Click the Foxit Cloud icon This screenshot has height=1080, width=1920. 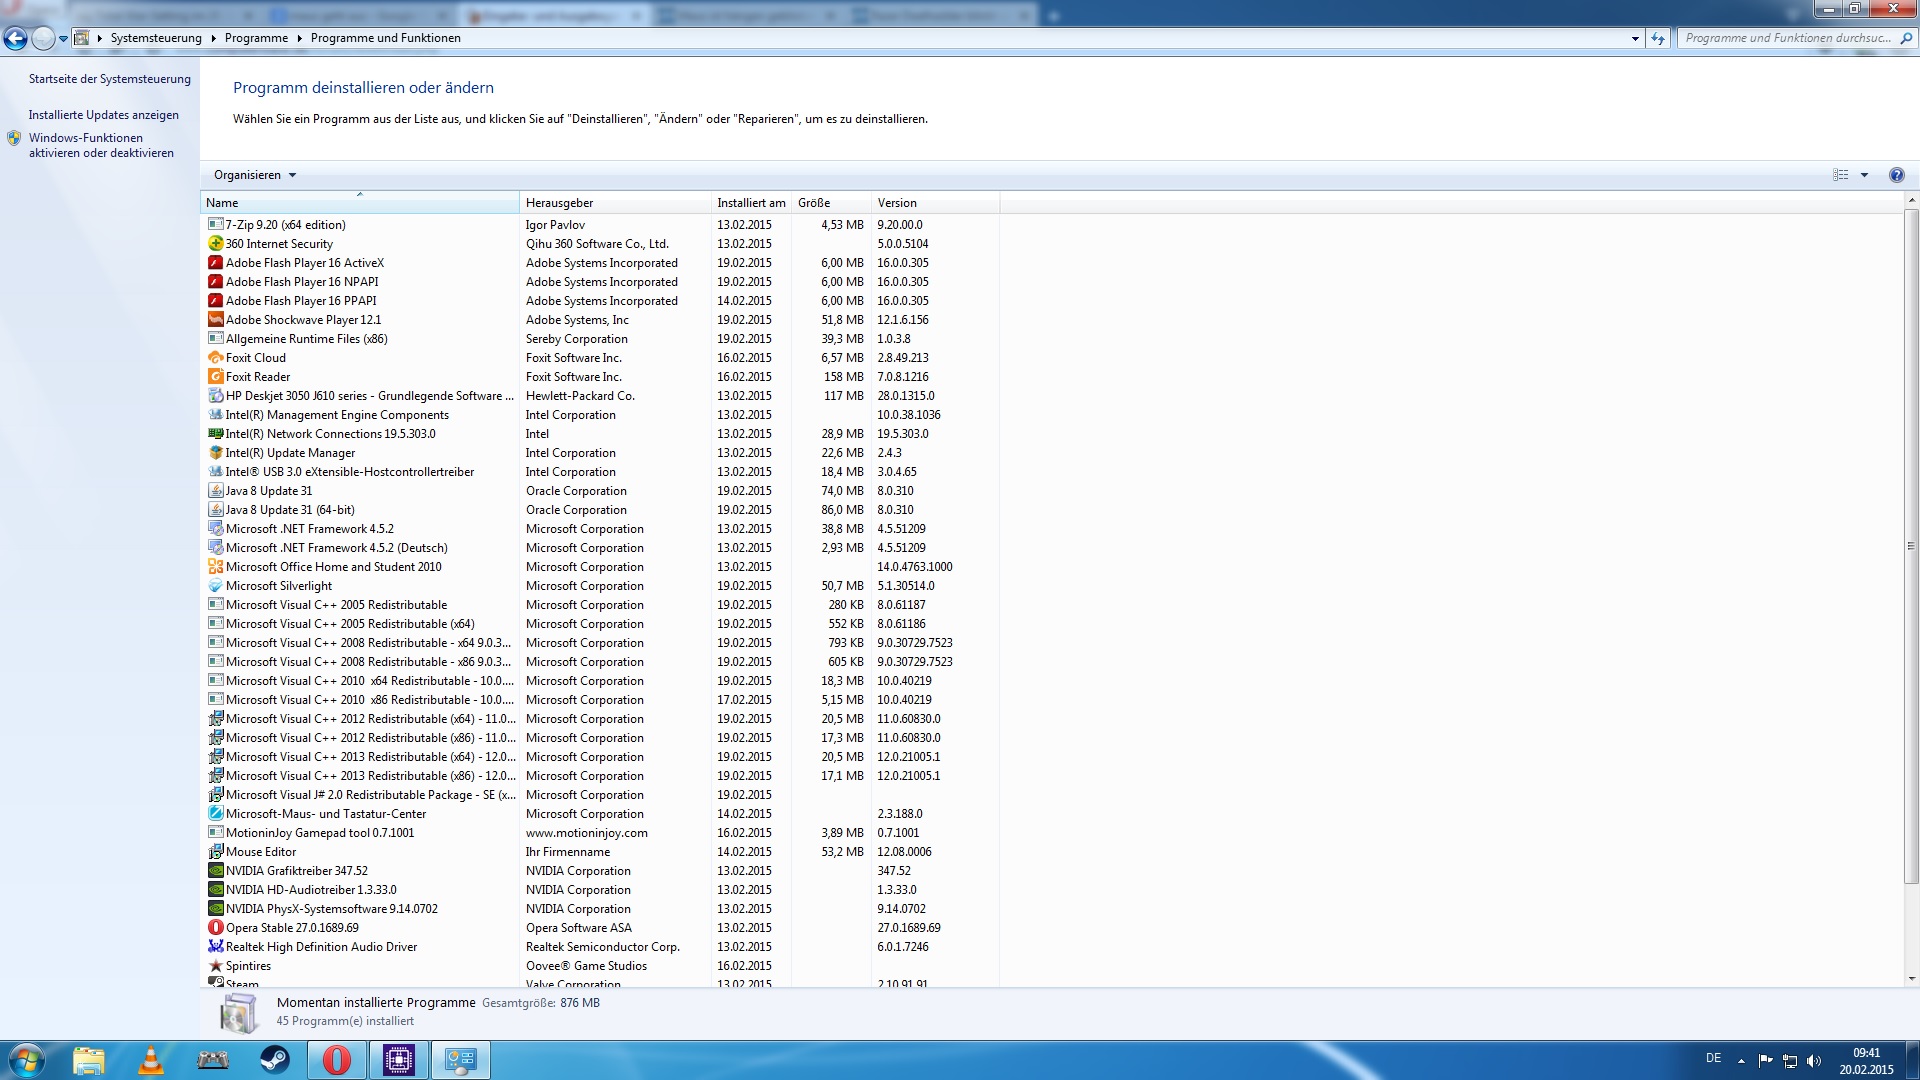pyautogui.click(x=215, y=358)
